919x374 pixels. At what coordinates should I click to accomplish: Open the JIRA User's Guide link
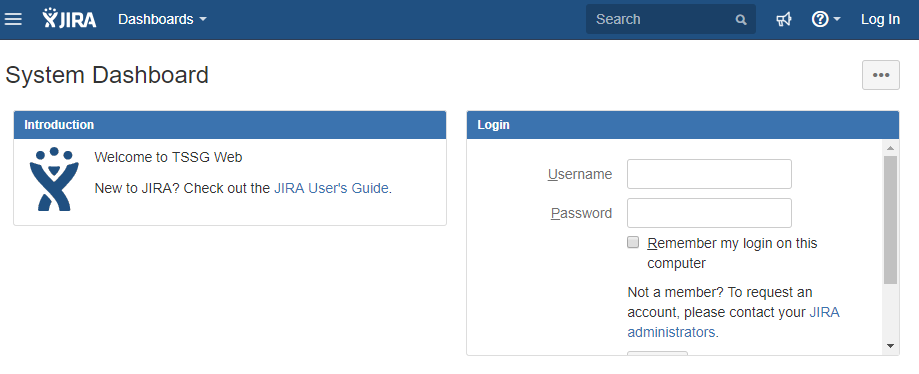(x=331, y=188)
